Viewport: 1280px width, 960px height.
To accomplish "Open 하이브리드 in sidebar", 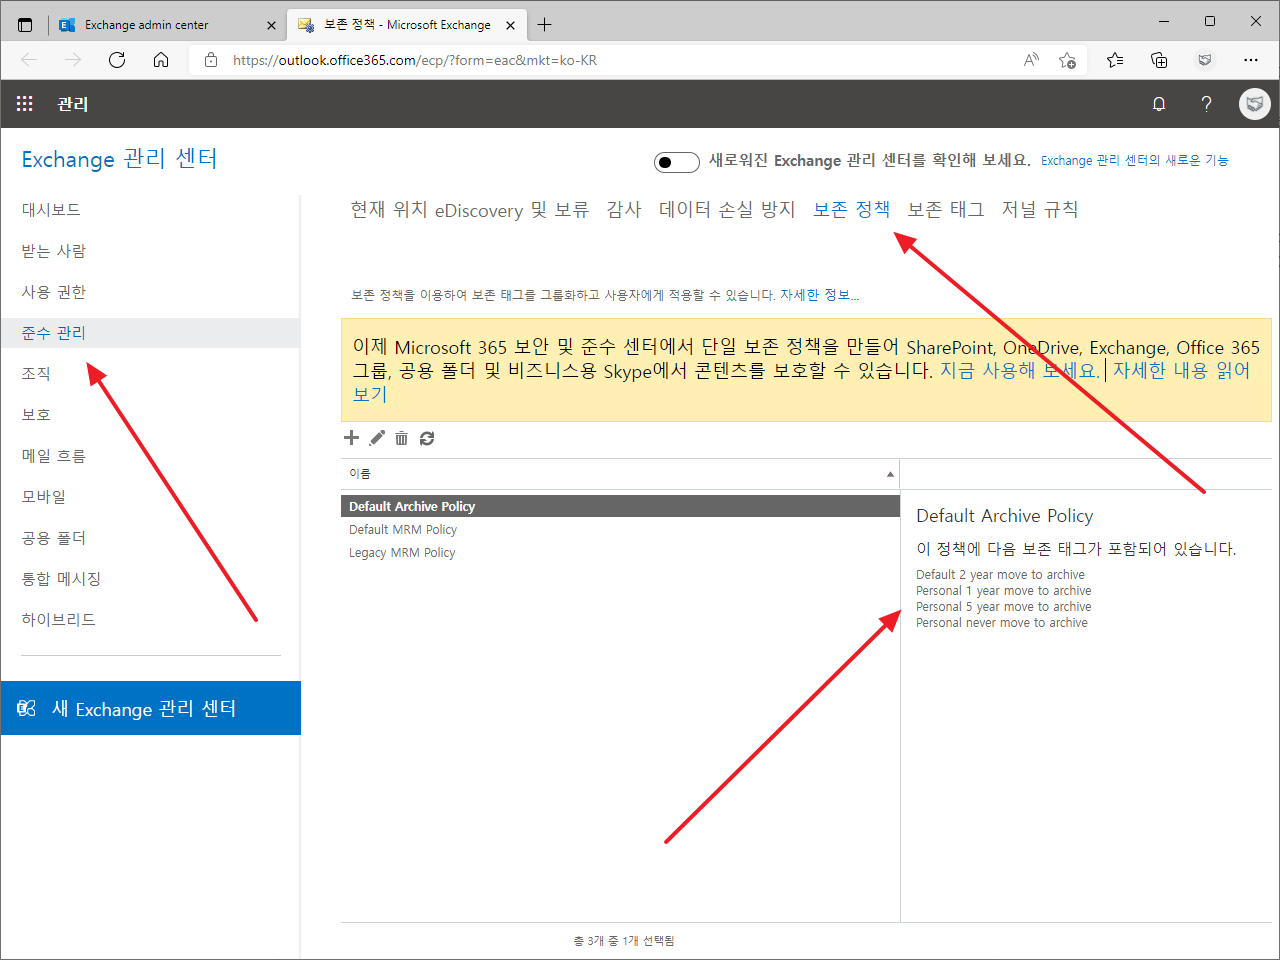I will (x=59, y=620).
